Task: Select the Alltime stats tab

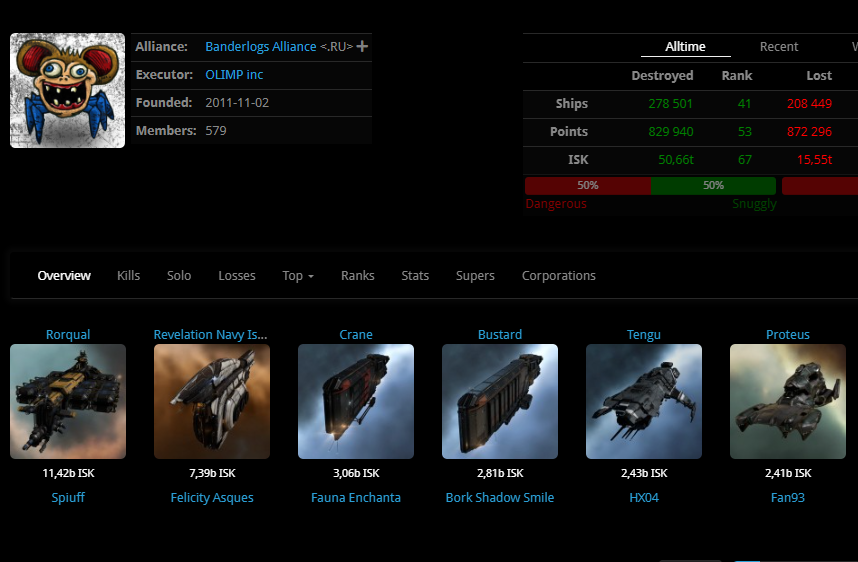Action: (x=684, y=47)
